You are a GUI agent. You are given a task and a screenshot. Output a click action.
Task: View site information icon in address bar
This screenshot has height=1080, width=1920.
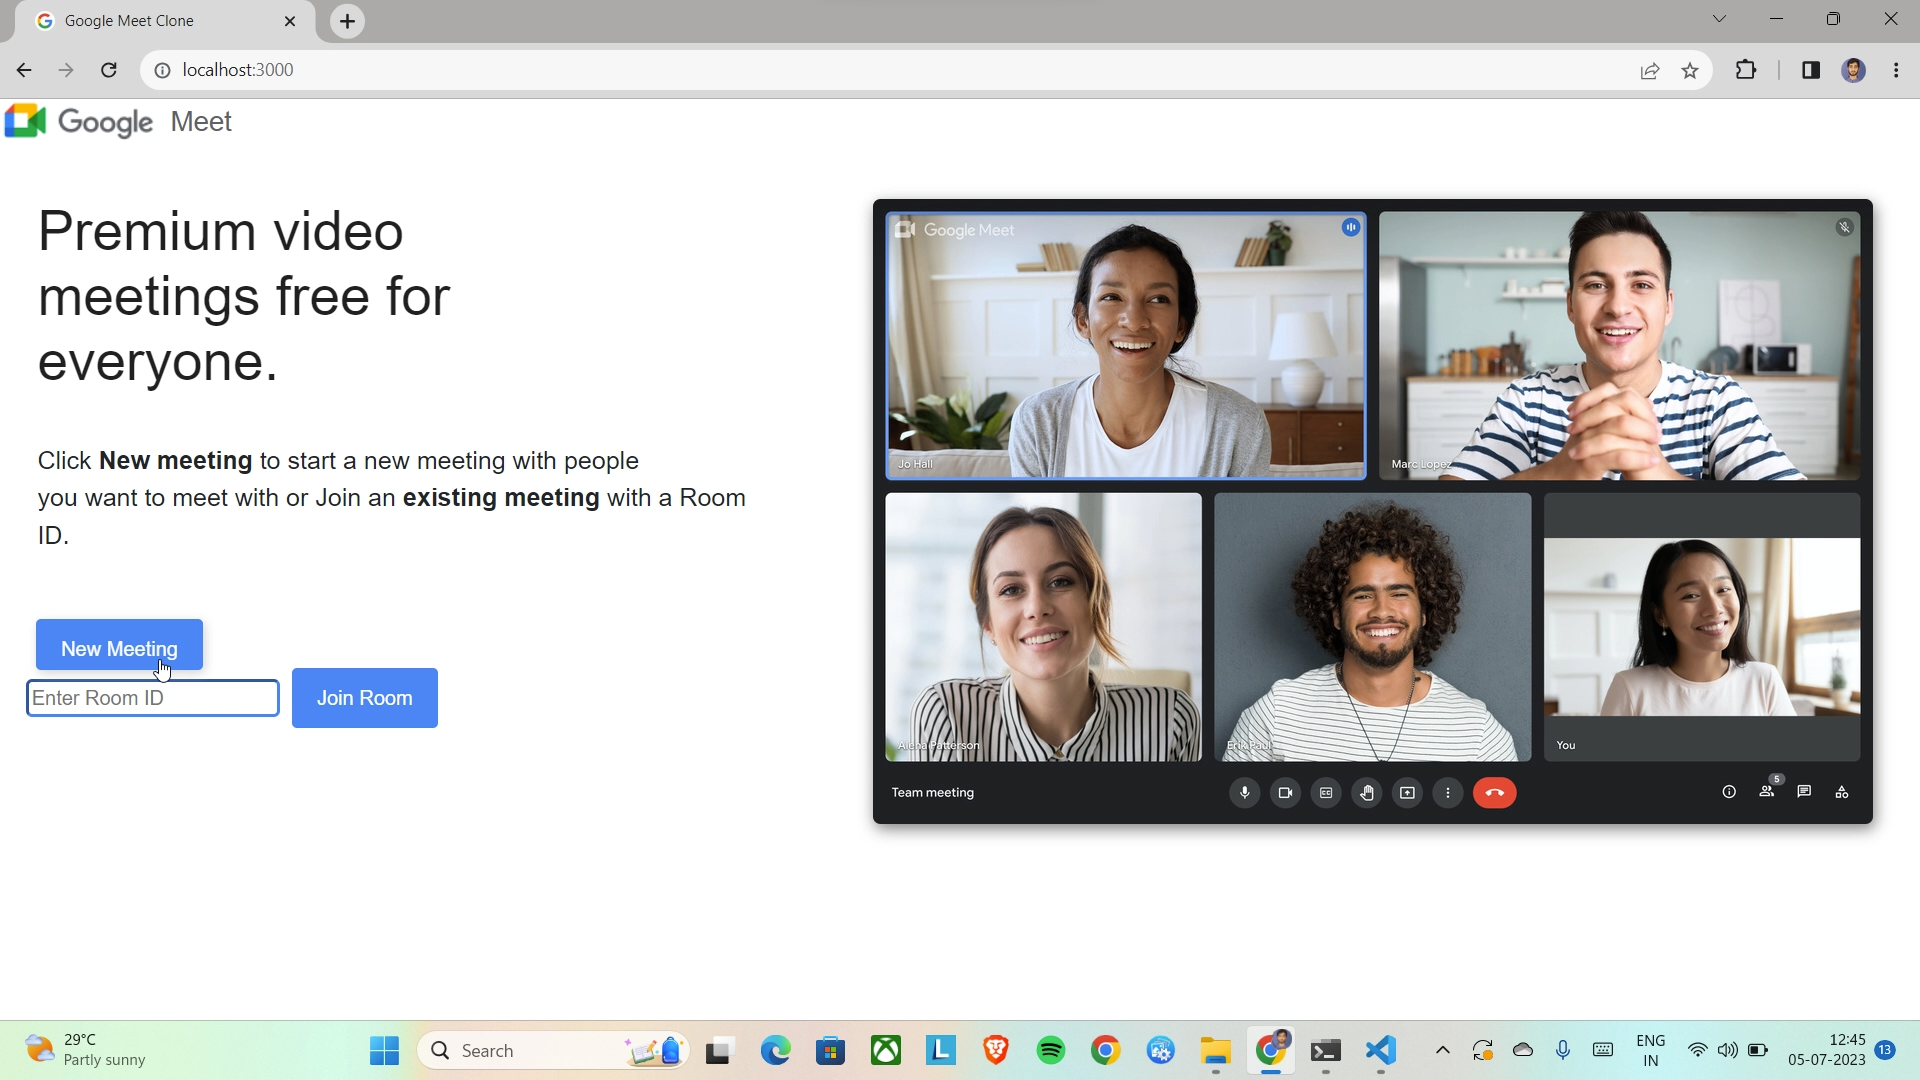(x=162, y=70)
